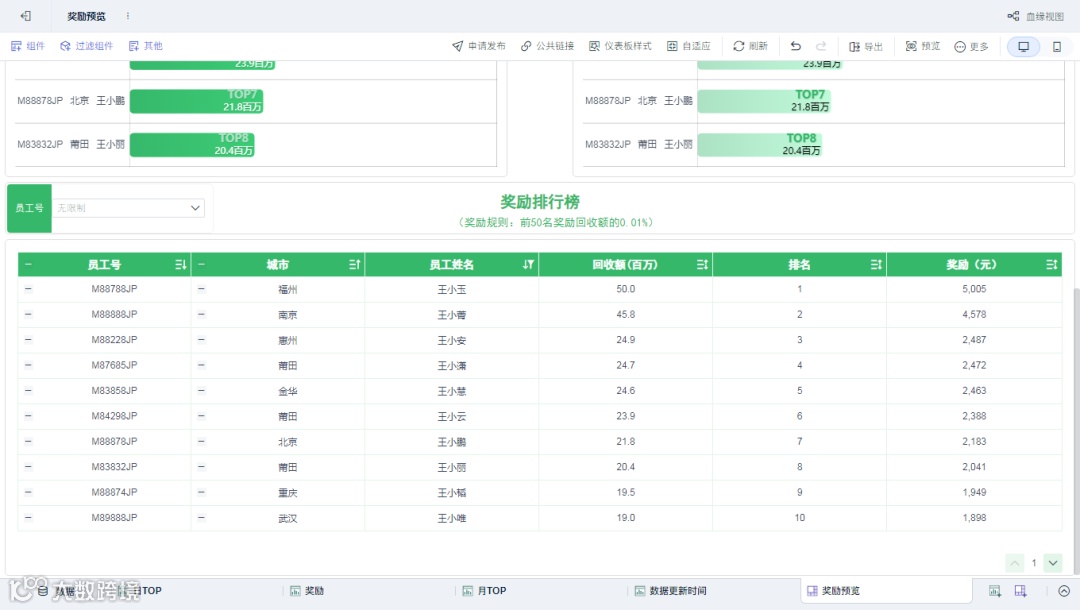The image size is (1080, 610).
Task: Export dashboard via 导出
Action: 866,46
